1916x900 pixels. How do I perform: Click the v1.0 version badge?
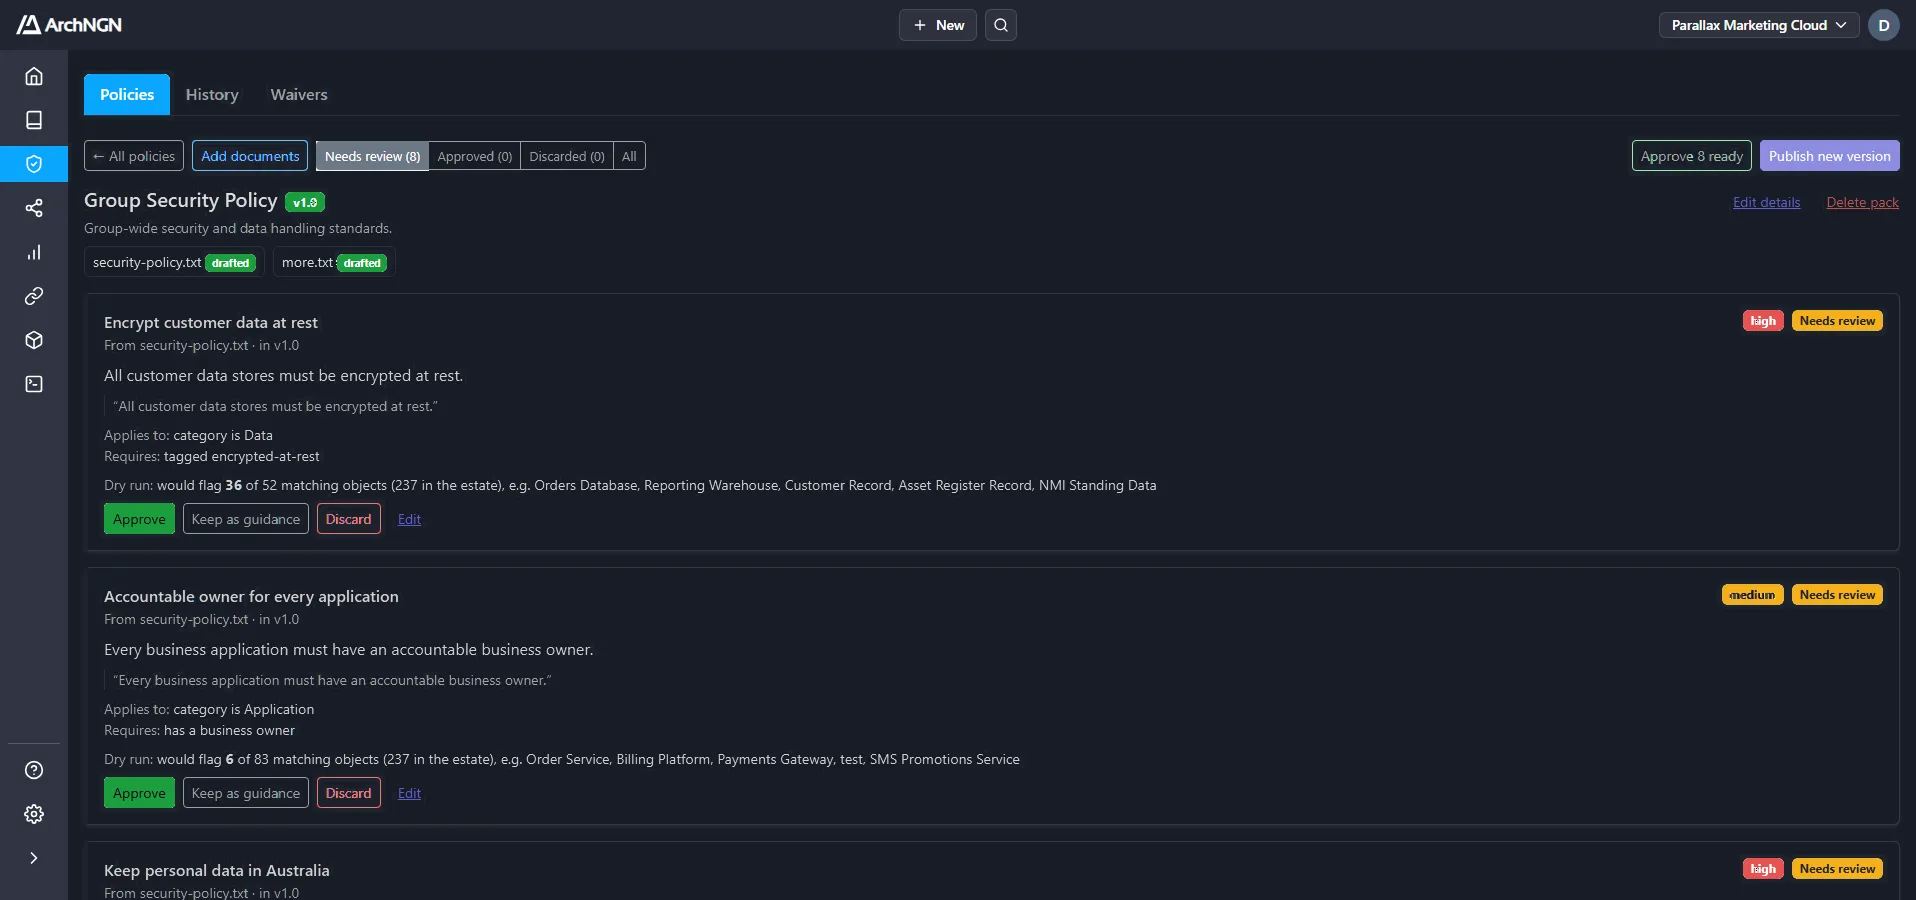305,202
